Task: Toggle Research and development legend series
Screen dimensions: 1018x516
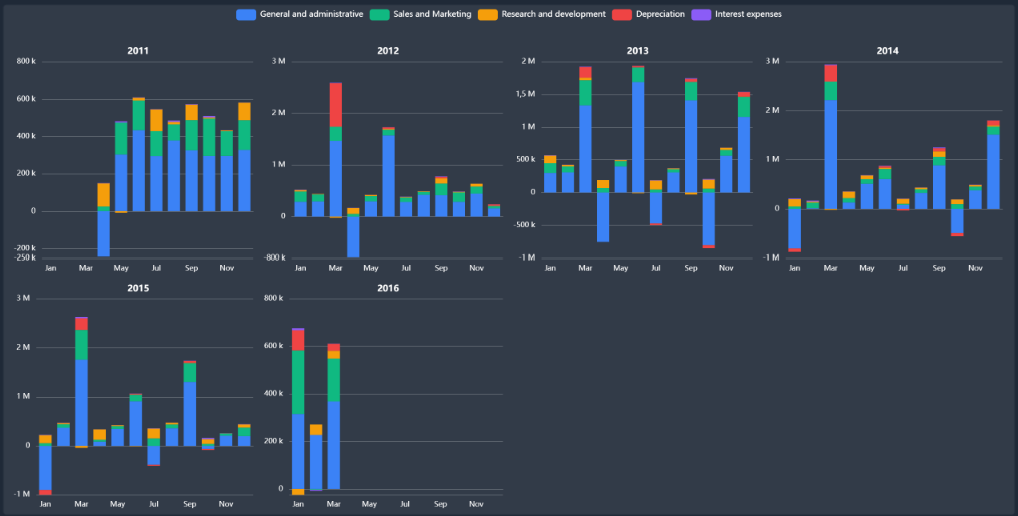Action: pos(542,14)
